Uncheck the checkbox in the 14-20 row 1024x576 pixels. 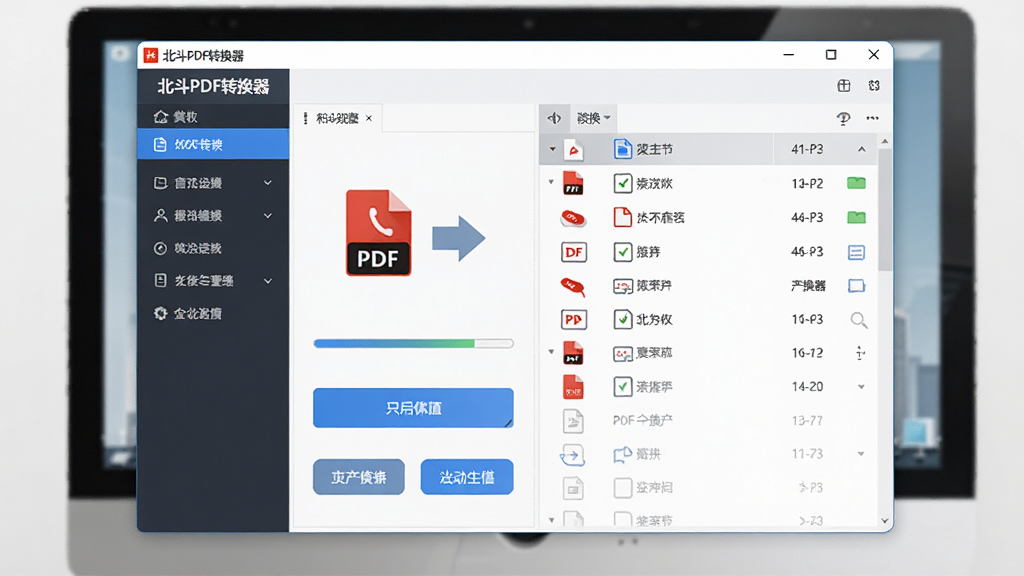[622, 387]
